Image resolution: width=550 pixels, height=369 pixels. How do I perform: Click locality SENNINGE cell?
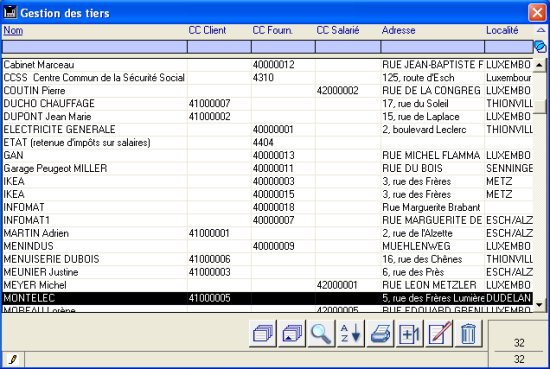509,168
